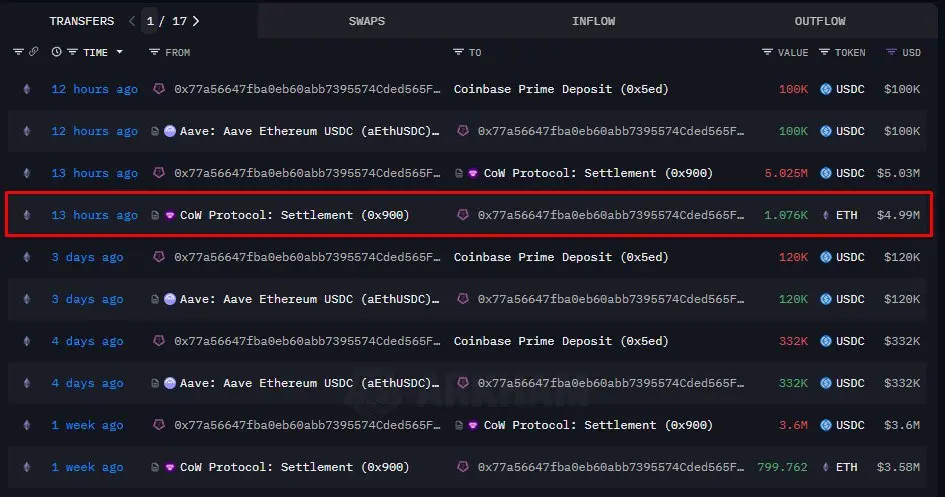Switch to the INFLOW tab
This screenshot has height=497, width=945.
594,21
